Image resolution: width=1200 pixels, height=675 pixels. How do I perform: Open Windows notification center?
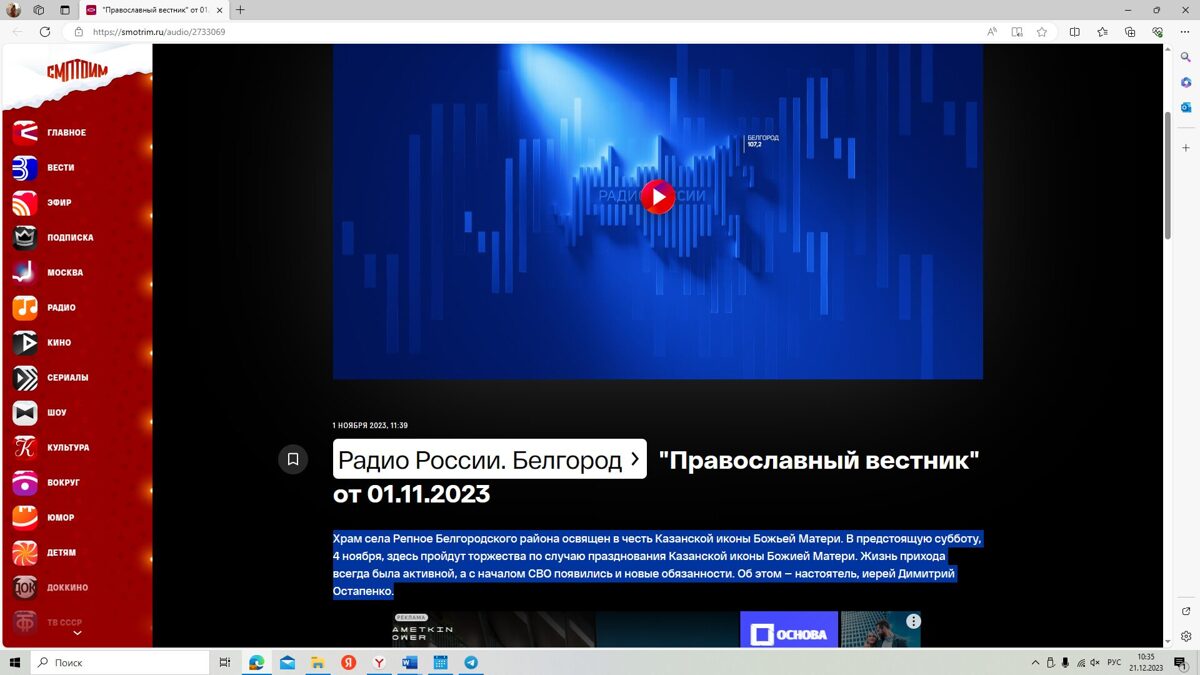(1181, 663)
